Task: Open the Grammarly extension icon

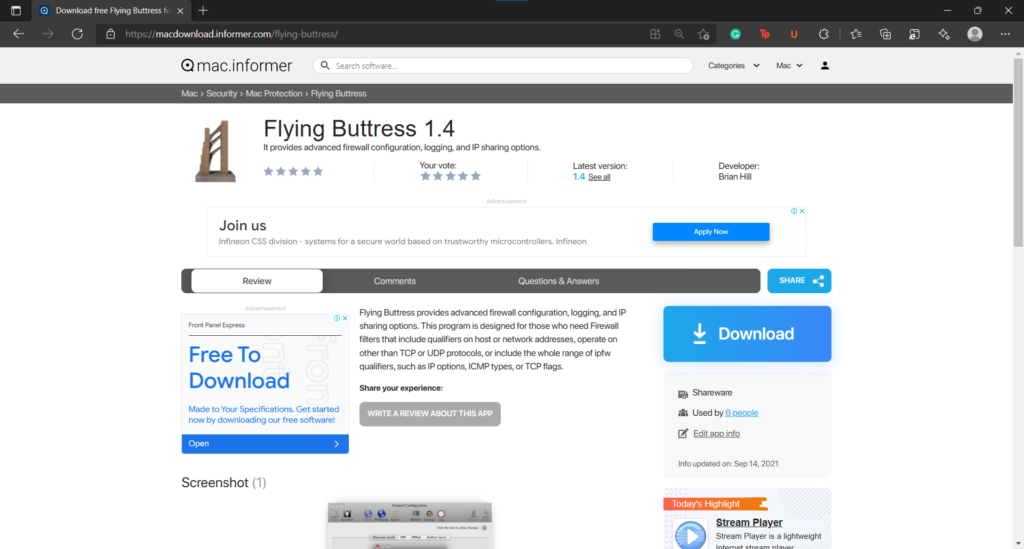Action: [735, 34]
